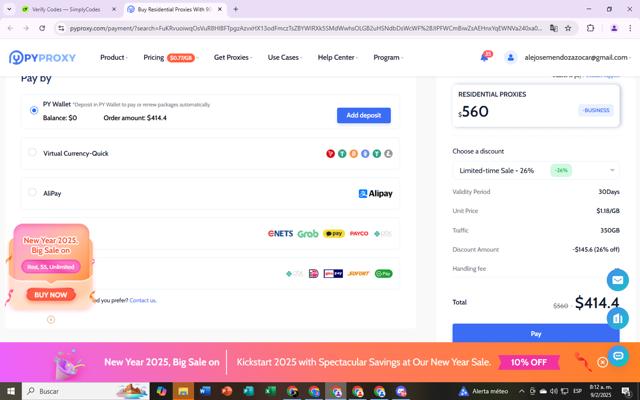The width and height of the screenshot is (640, 400).
Task: Open the notification bell icon
Action: coord(484,57)
